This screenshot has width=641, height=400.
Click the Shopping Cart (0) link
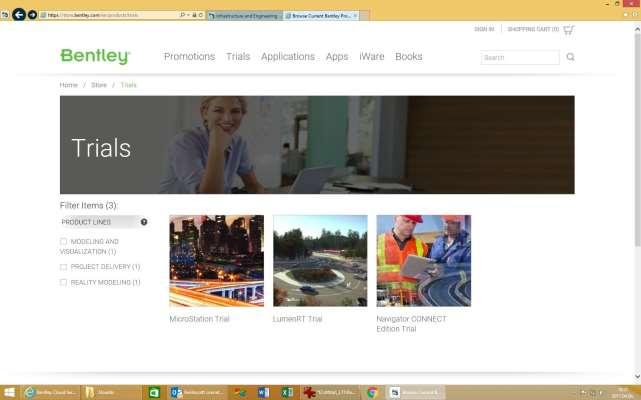[533, 29]
